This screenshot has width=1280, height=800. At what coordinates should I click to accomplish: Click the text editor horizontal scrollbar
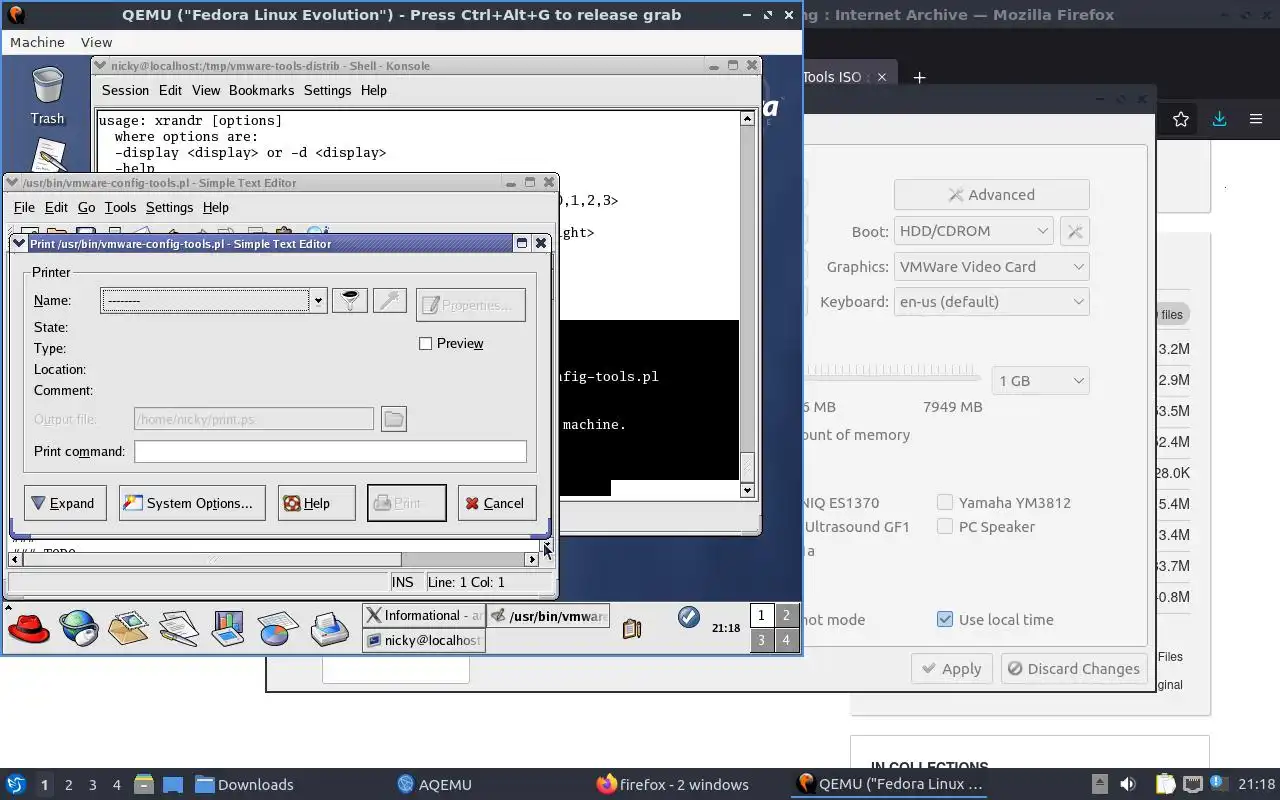[x=275, y=560]
